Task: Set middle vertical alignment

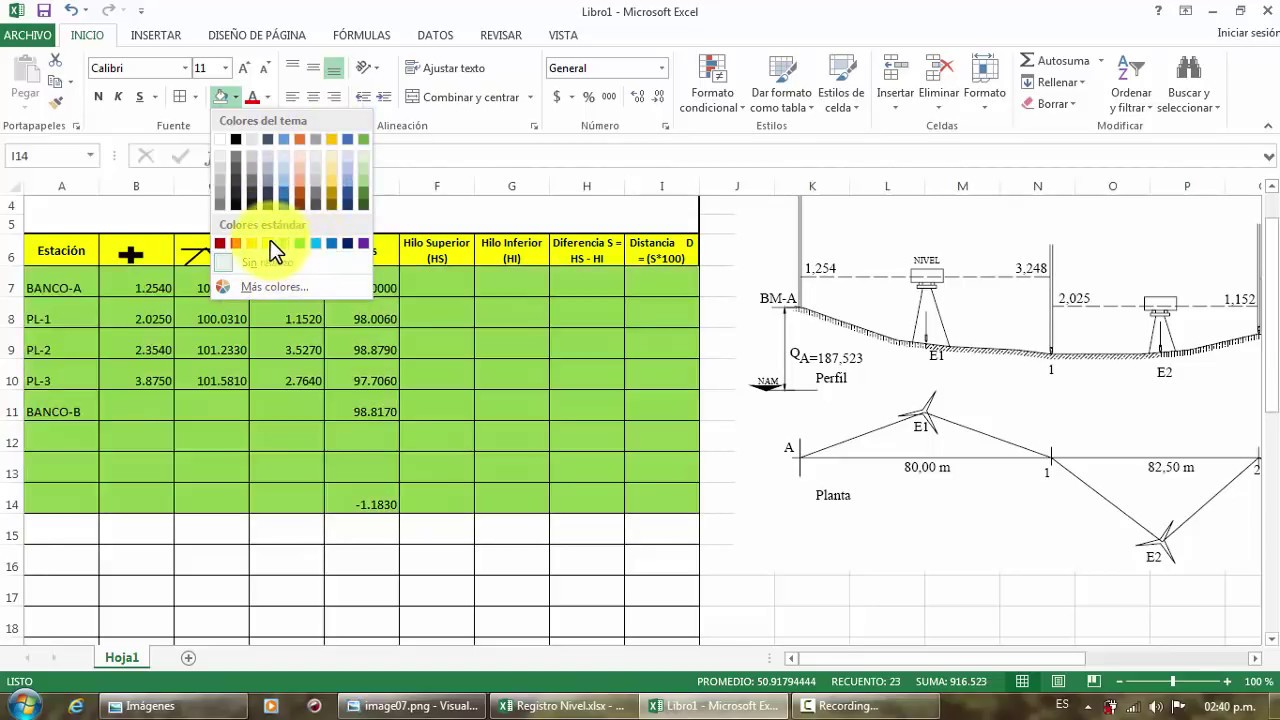Action: (313, 68)
